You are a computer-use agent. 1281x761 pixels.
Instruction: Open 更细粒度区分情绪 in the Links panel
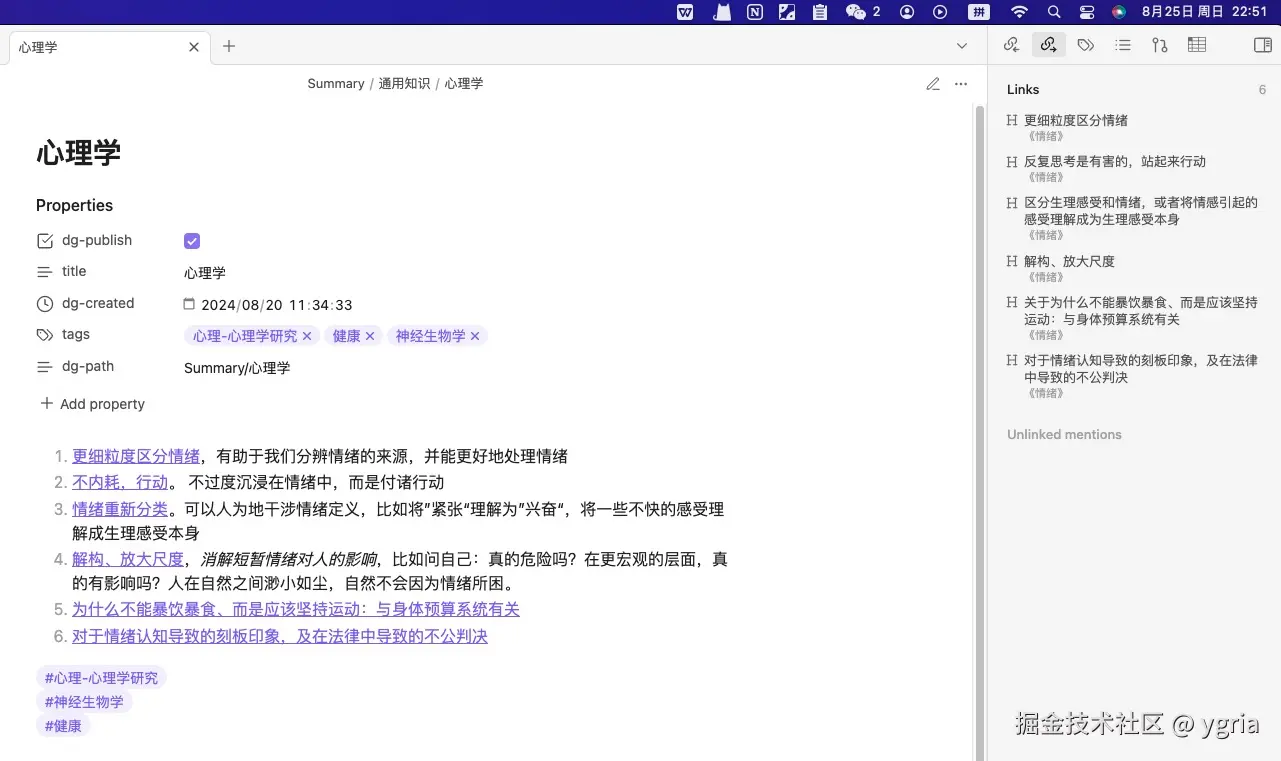(x=1076, y=120)
